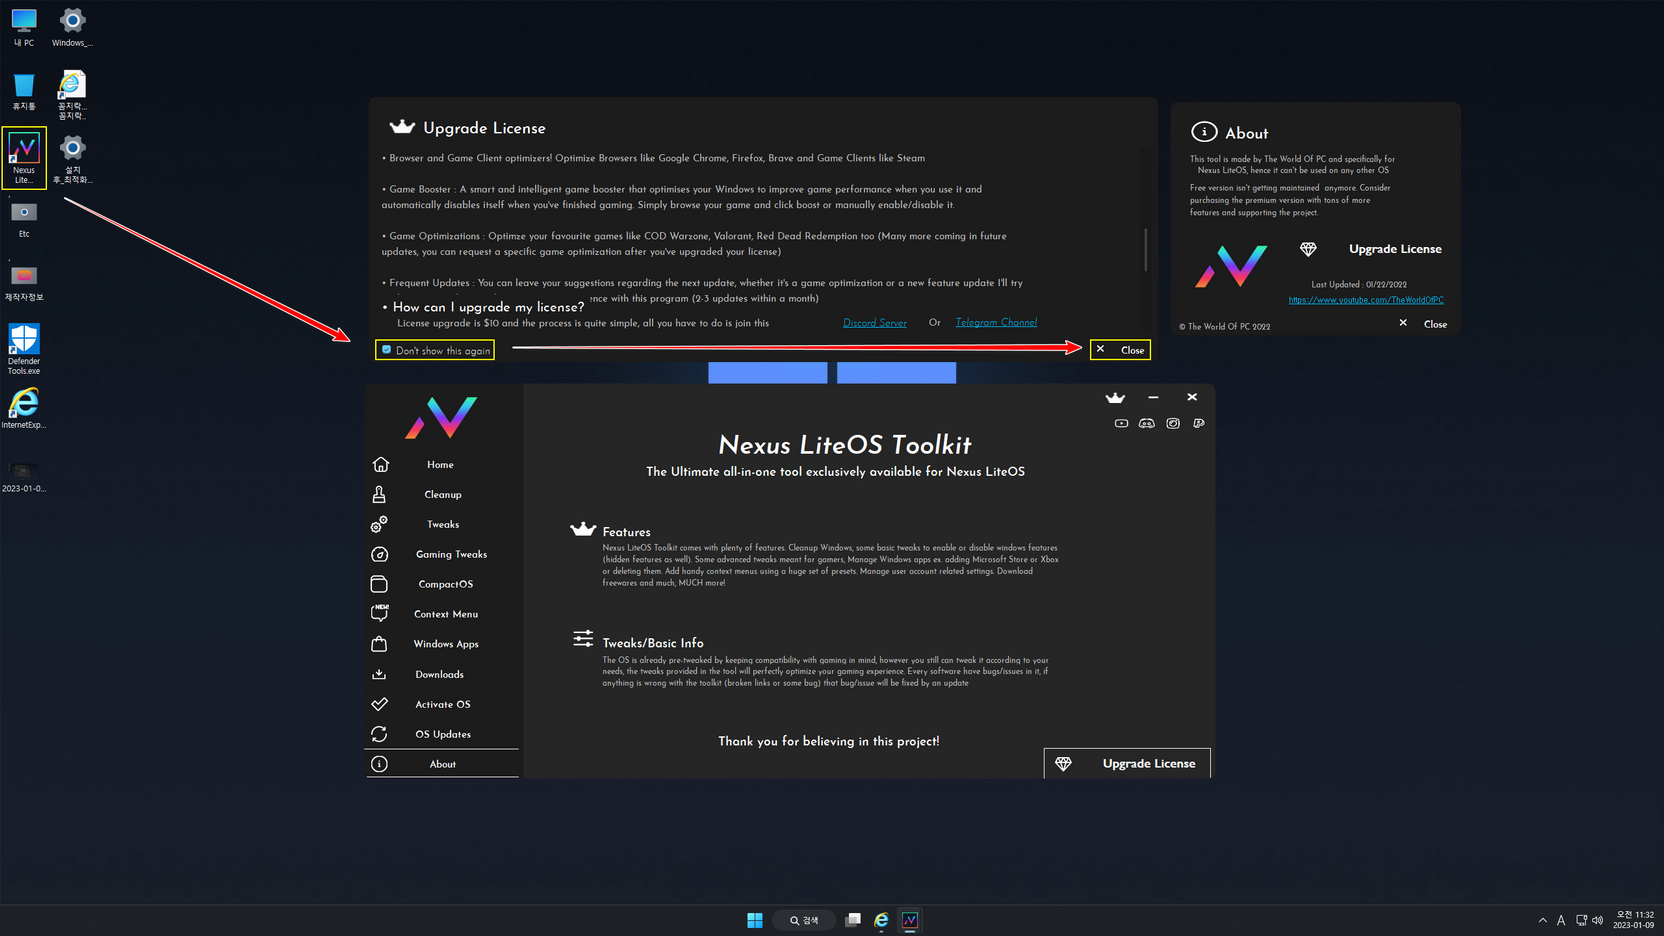The width and height of the screenshot is (1664, 936).
Task: Open the Telegram Channel link
Action: click(996, 323)
